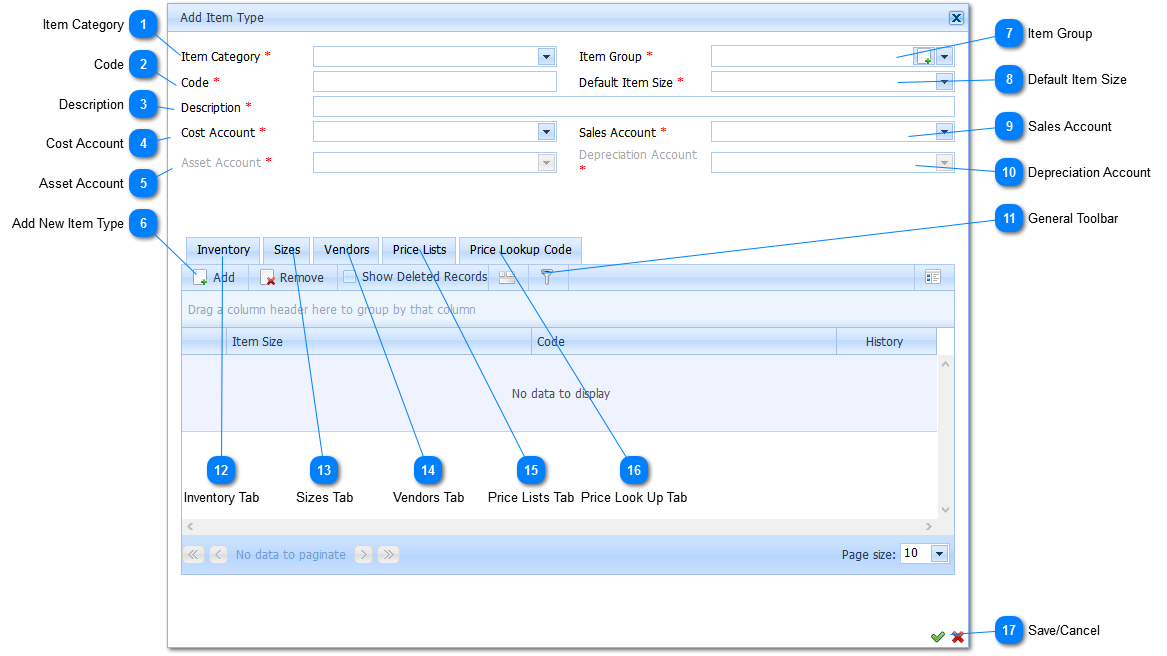Click the add new Item Group icon

[924, 57]
